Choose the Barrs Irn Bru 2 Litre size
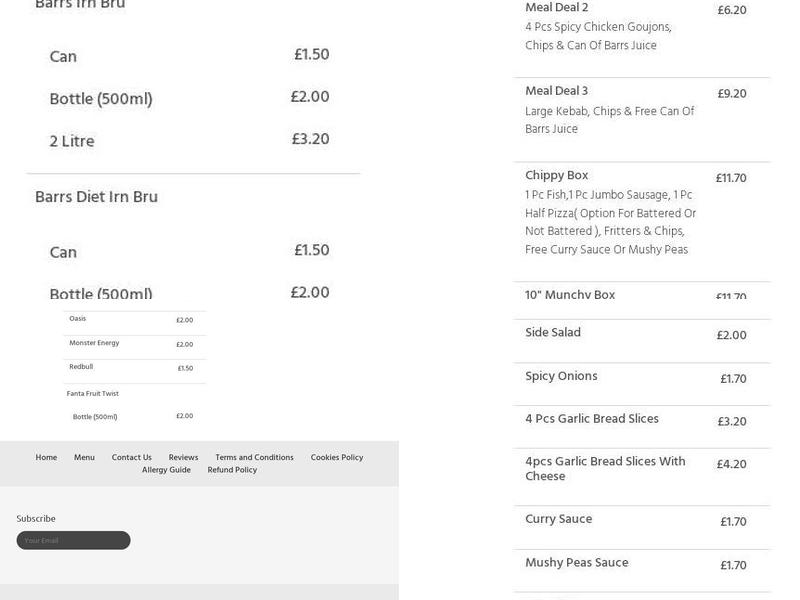Viewport: 800px width, 600px height. pos(72,141)
